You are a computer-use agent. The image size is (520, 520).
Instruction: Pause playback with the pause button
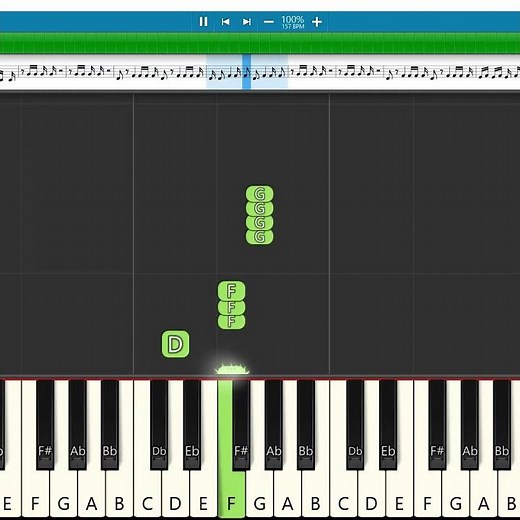click(203, 22)
